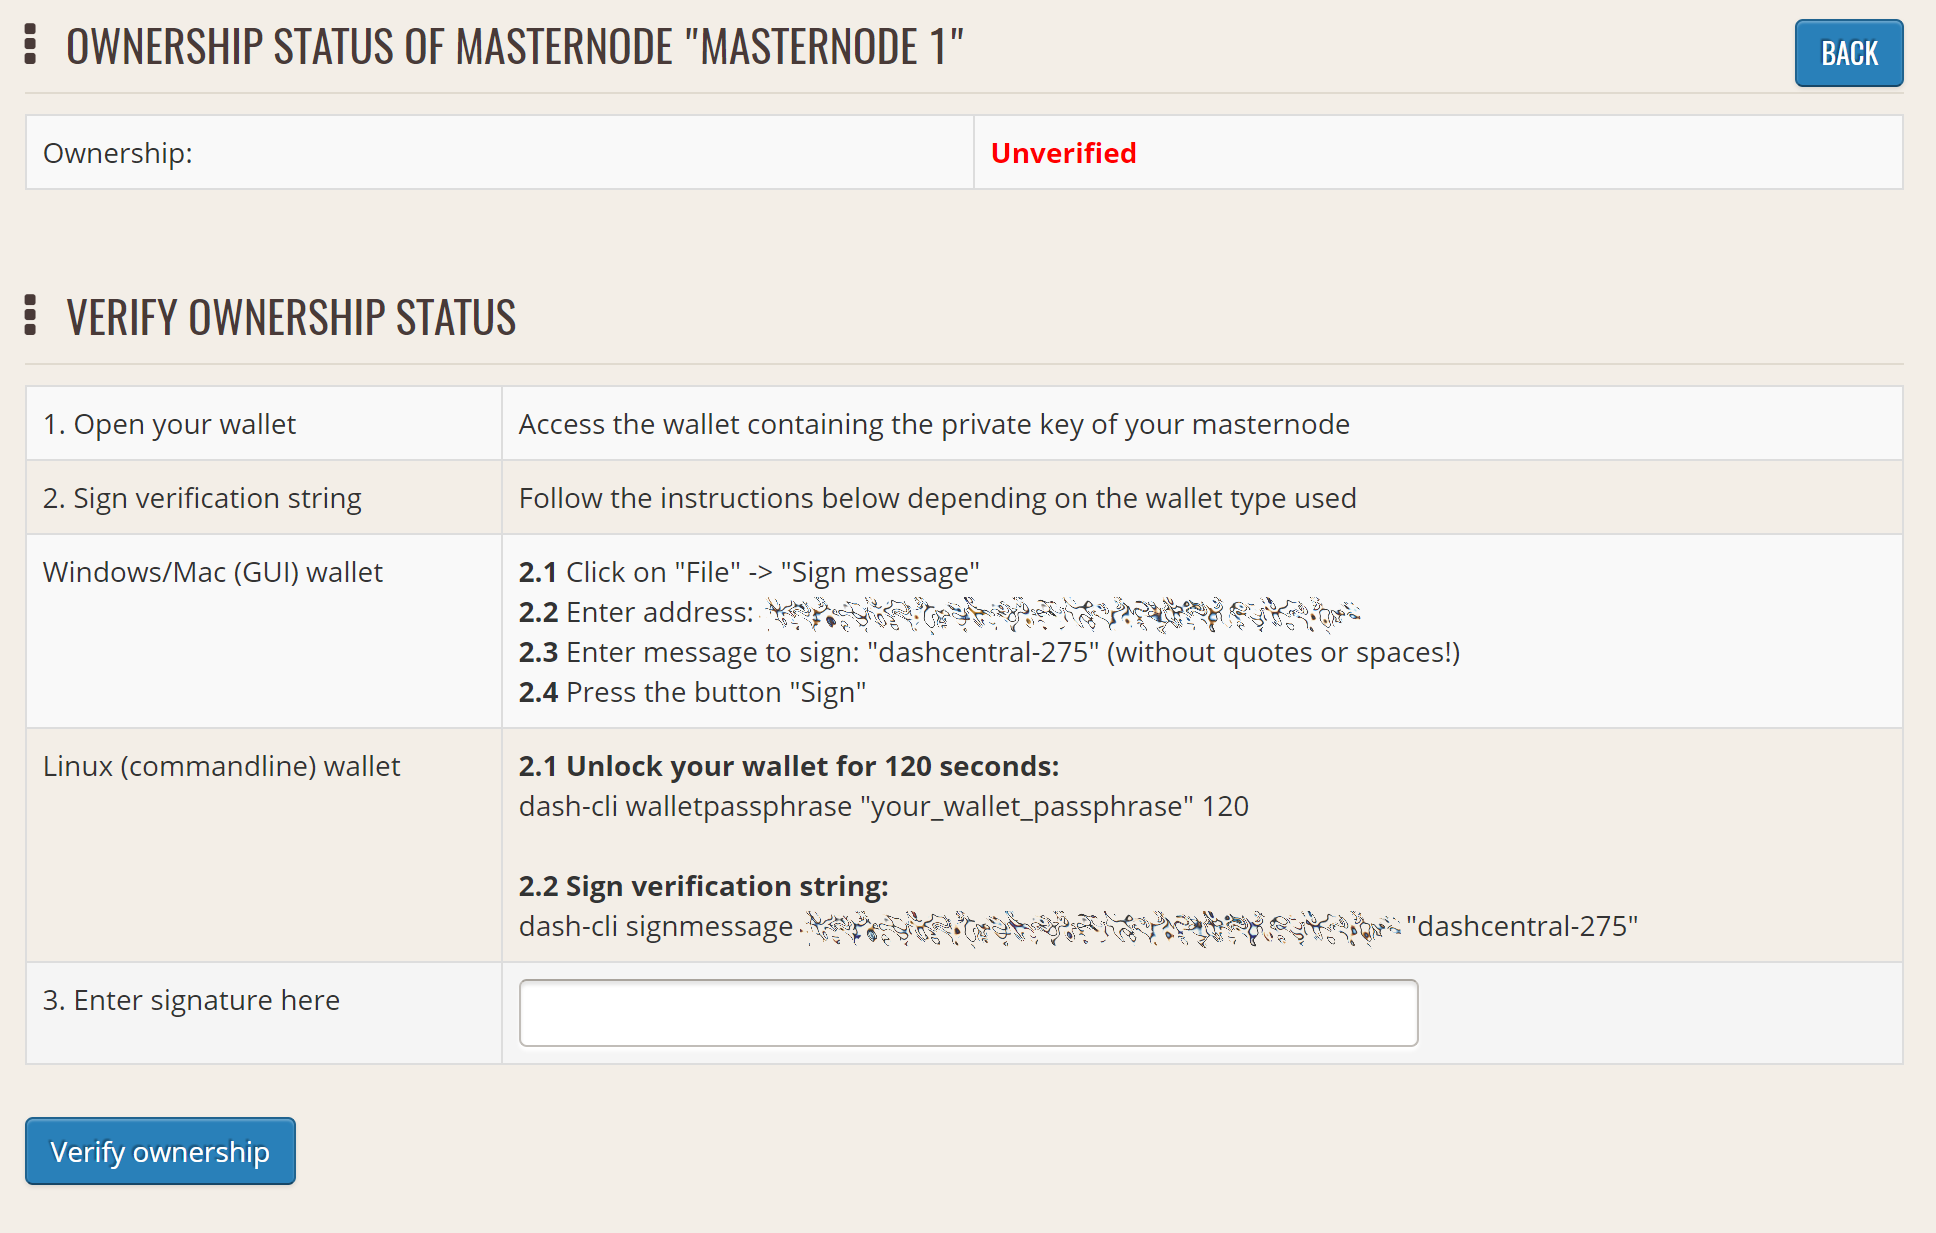Viewport: 1936px width, 1233px height.
Task: Click the dots icon beside Ownership Status heading
Action: [30, 45]
